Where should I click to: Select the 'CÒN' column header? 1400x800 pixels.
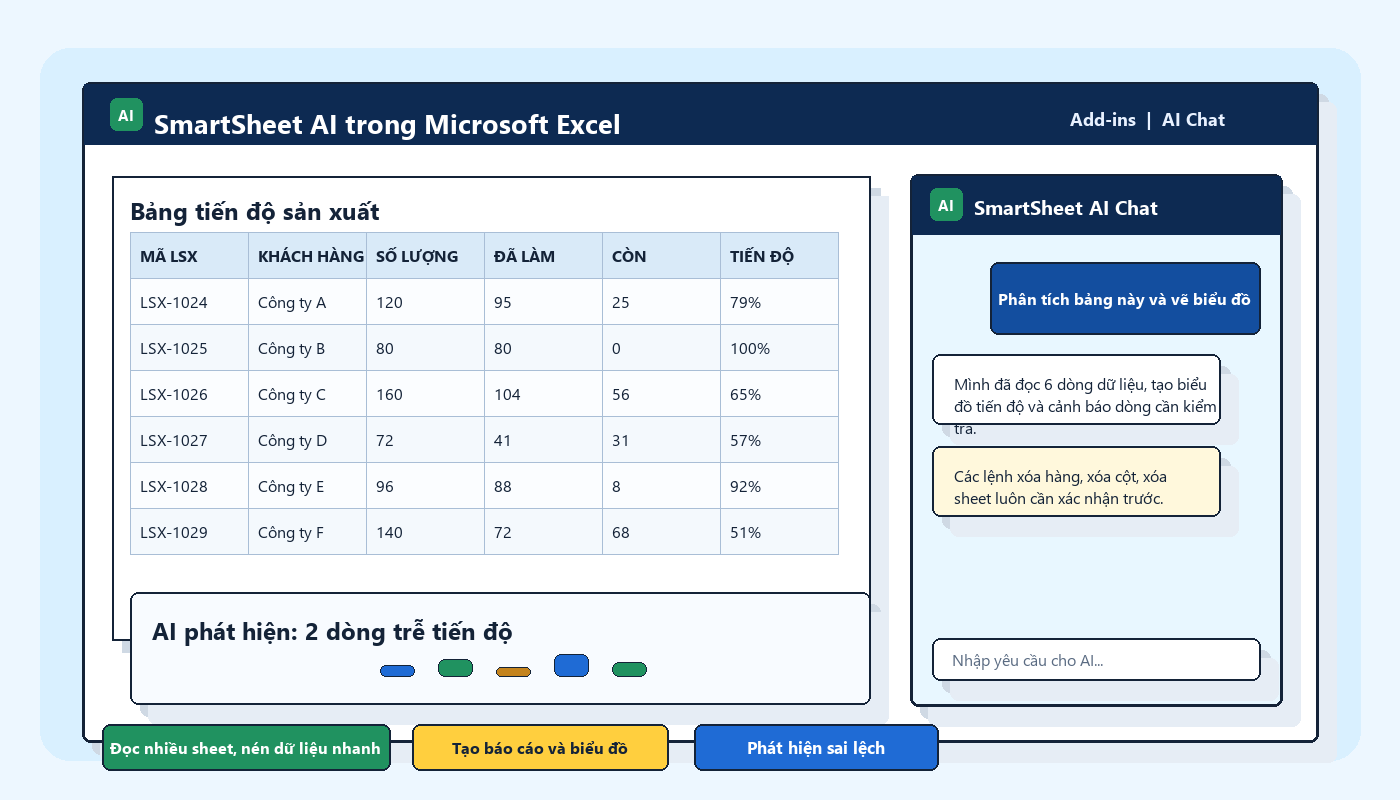coord(662,256)
